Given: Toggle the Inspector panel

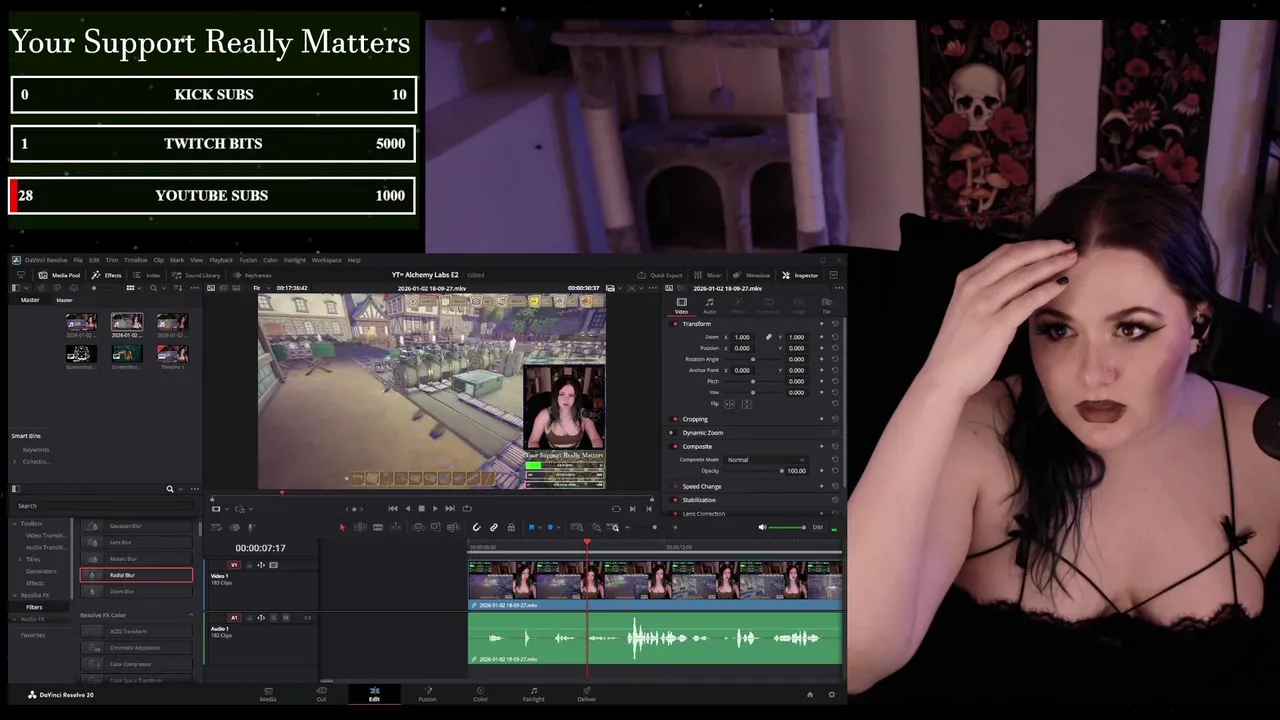Looking at the screenshot, I should 800,275.
